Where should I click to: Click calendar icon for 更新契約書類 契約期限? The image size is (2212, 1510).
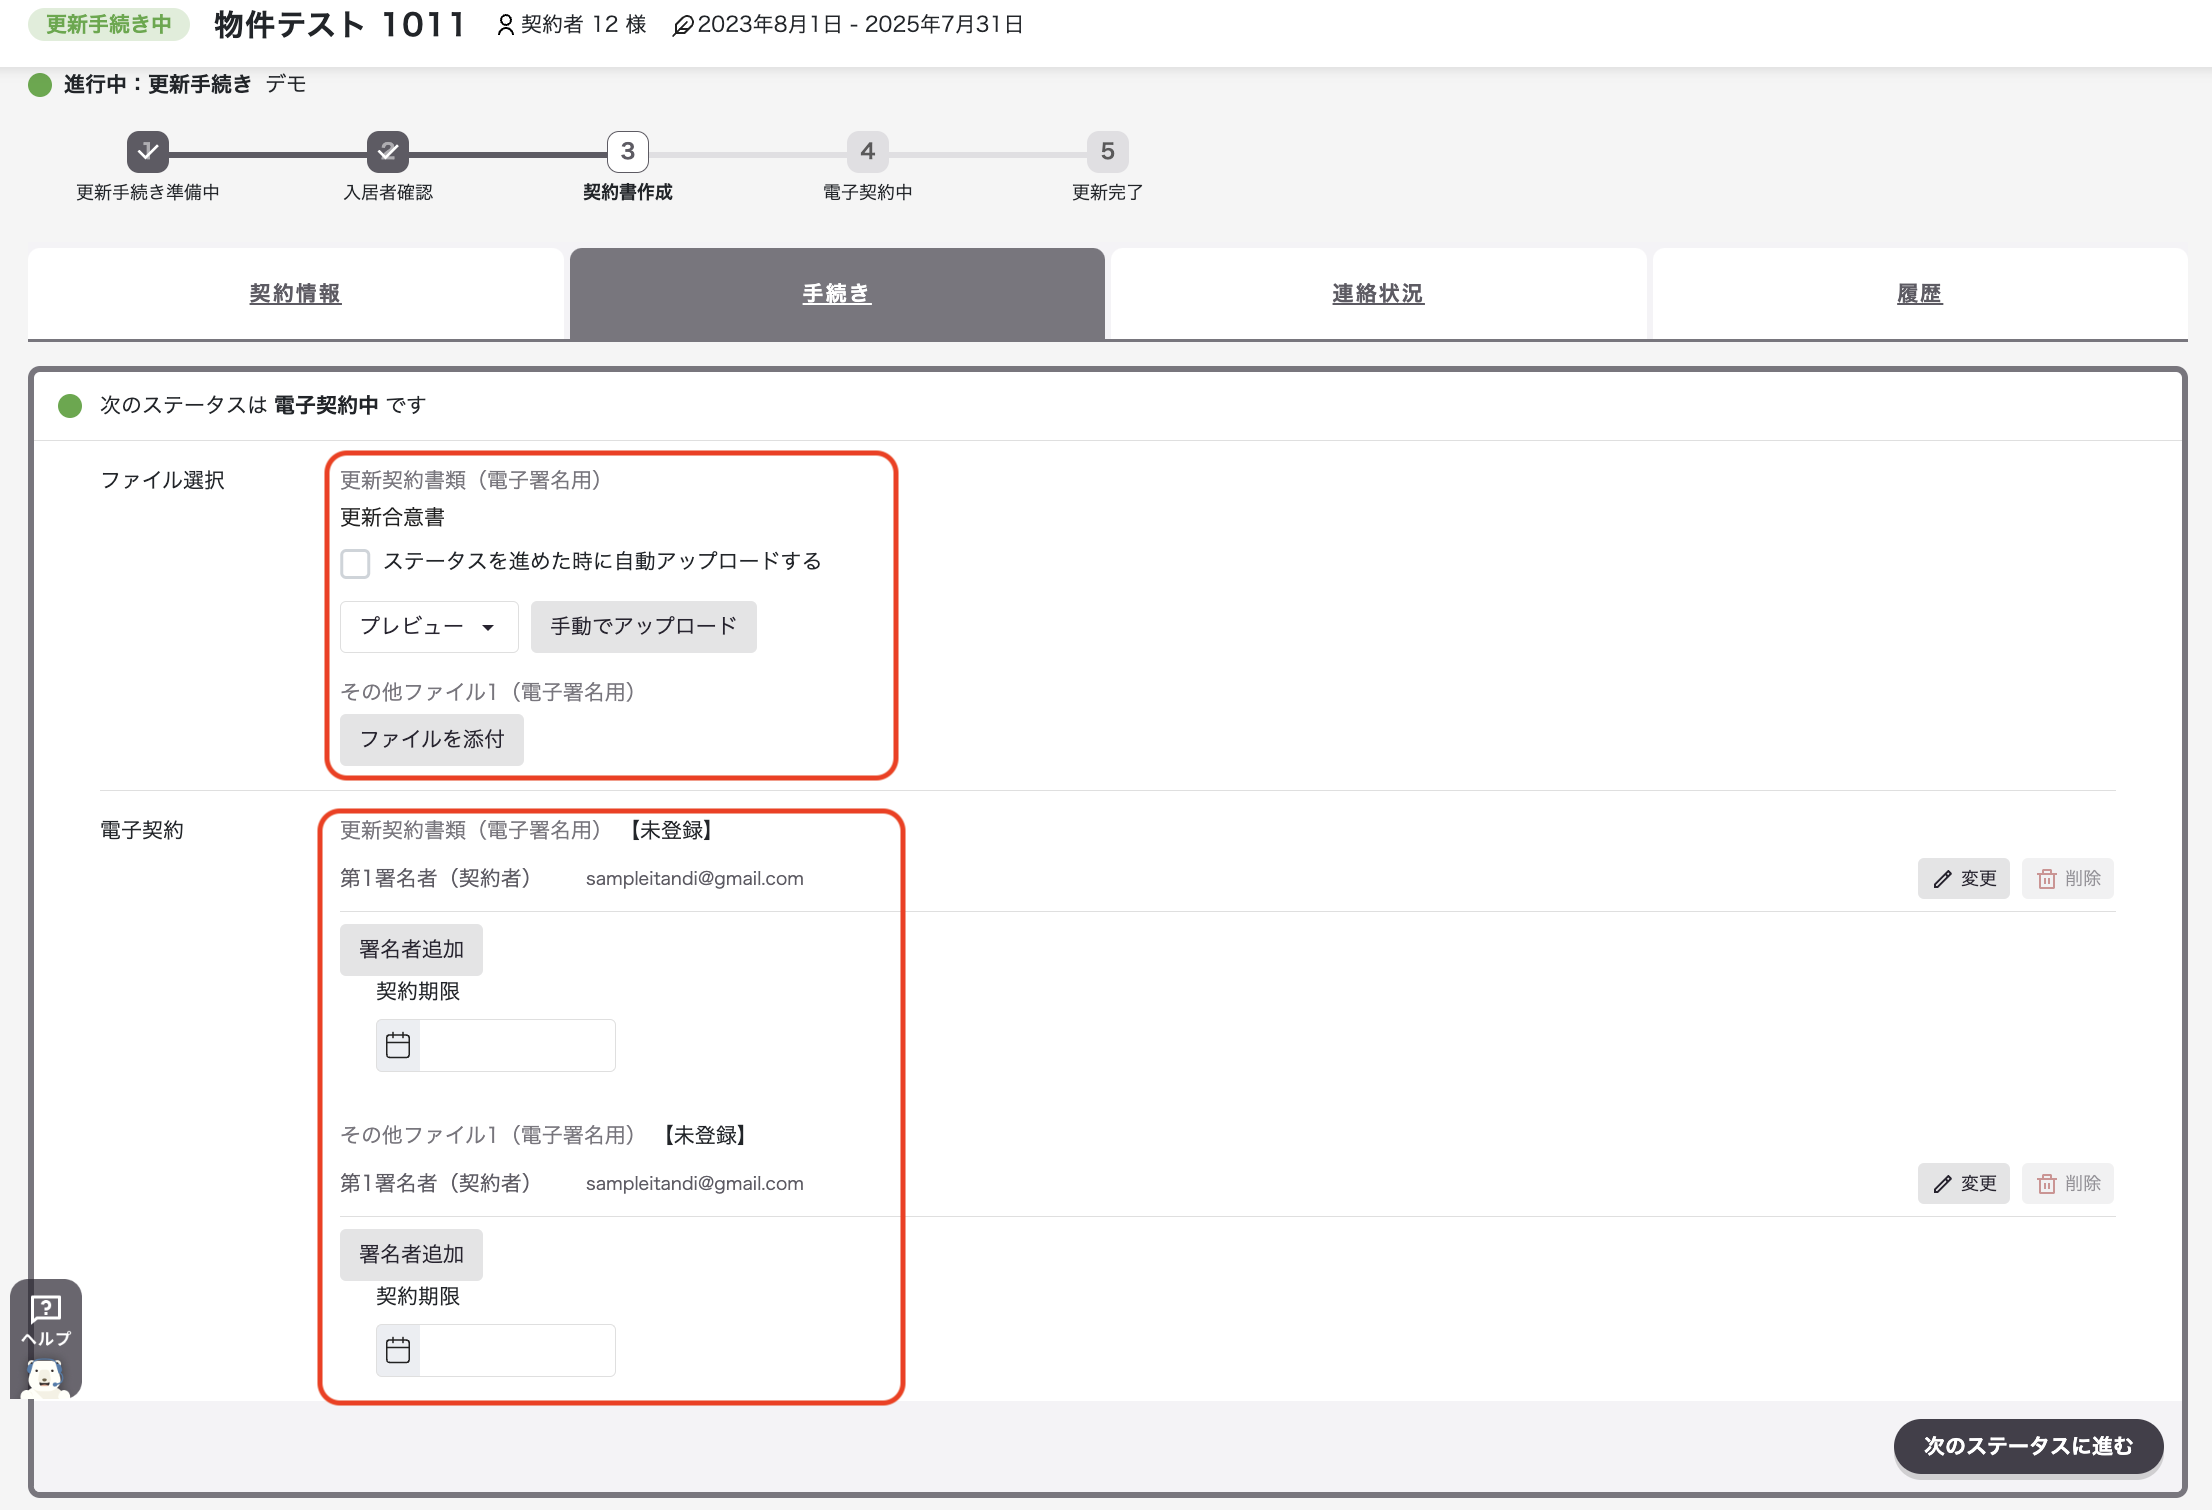pyautogui.click(x=398, y=1045)
